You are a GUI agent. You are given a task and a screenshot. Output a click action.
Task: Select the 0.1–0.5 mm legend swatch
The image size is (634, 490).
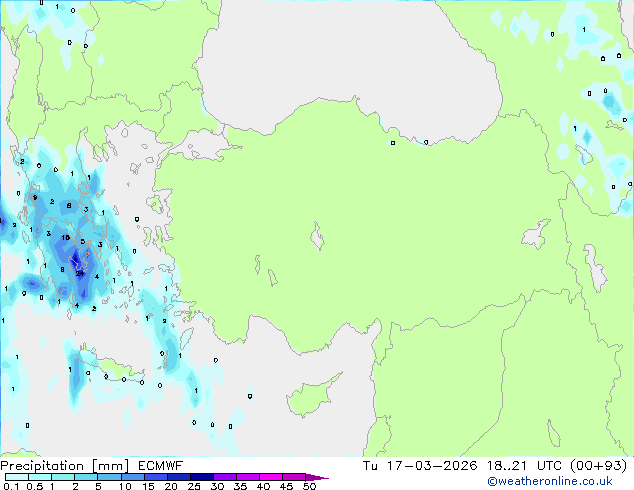(x=17, y=477)
